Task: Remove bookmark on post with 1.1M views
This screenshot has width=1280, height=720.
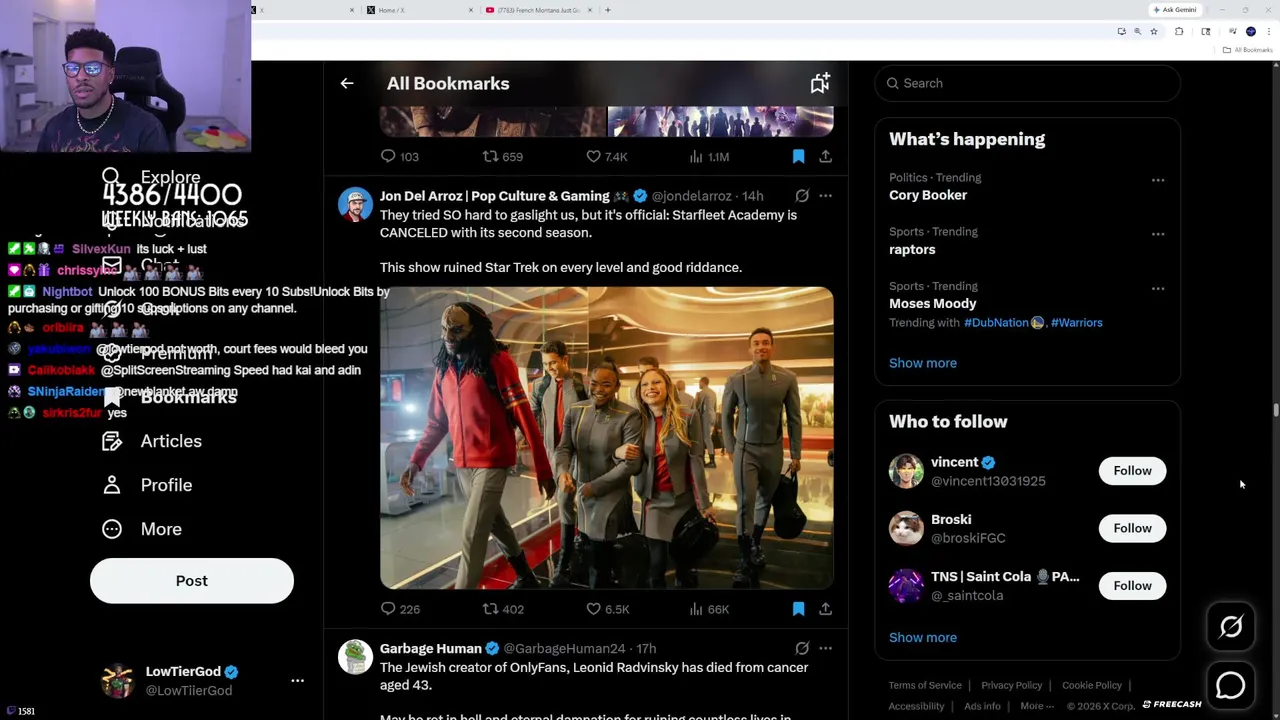Action: coord(798,157)
